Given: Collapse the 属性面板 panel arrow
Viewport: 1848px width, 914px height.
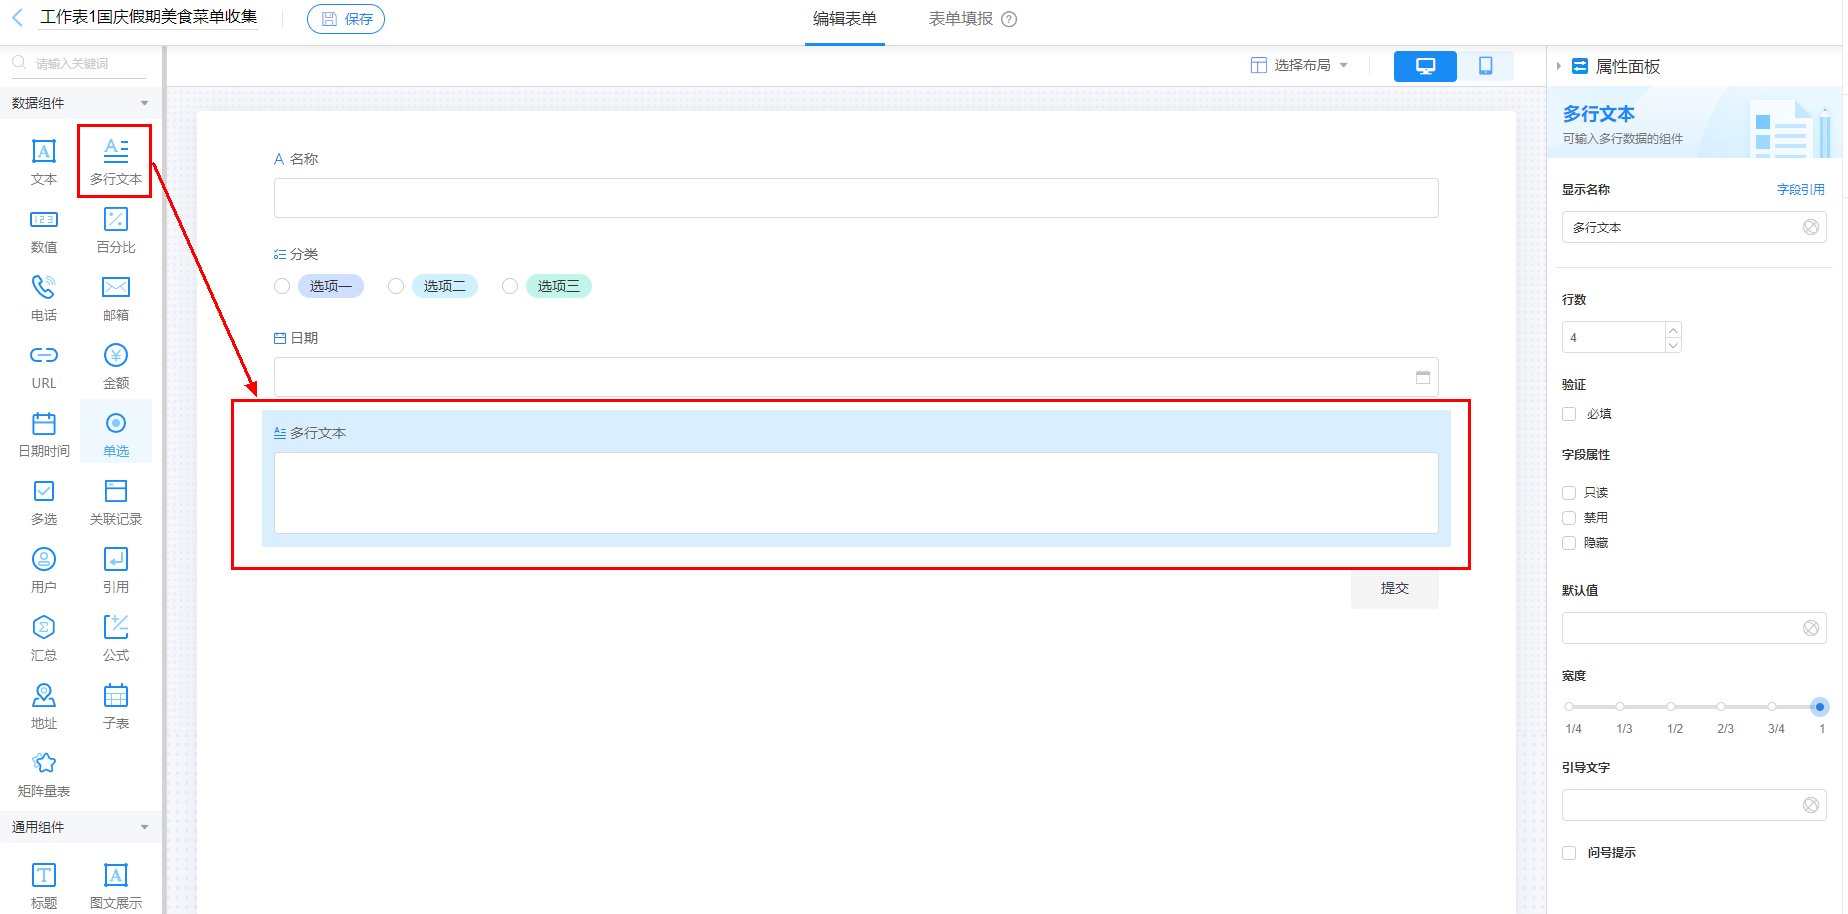Looking at the screenshot, I should pyautogui.click(x=1558, y=66).
